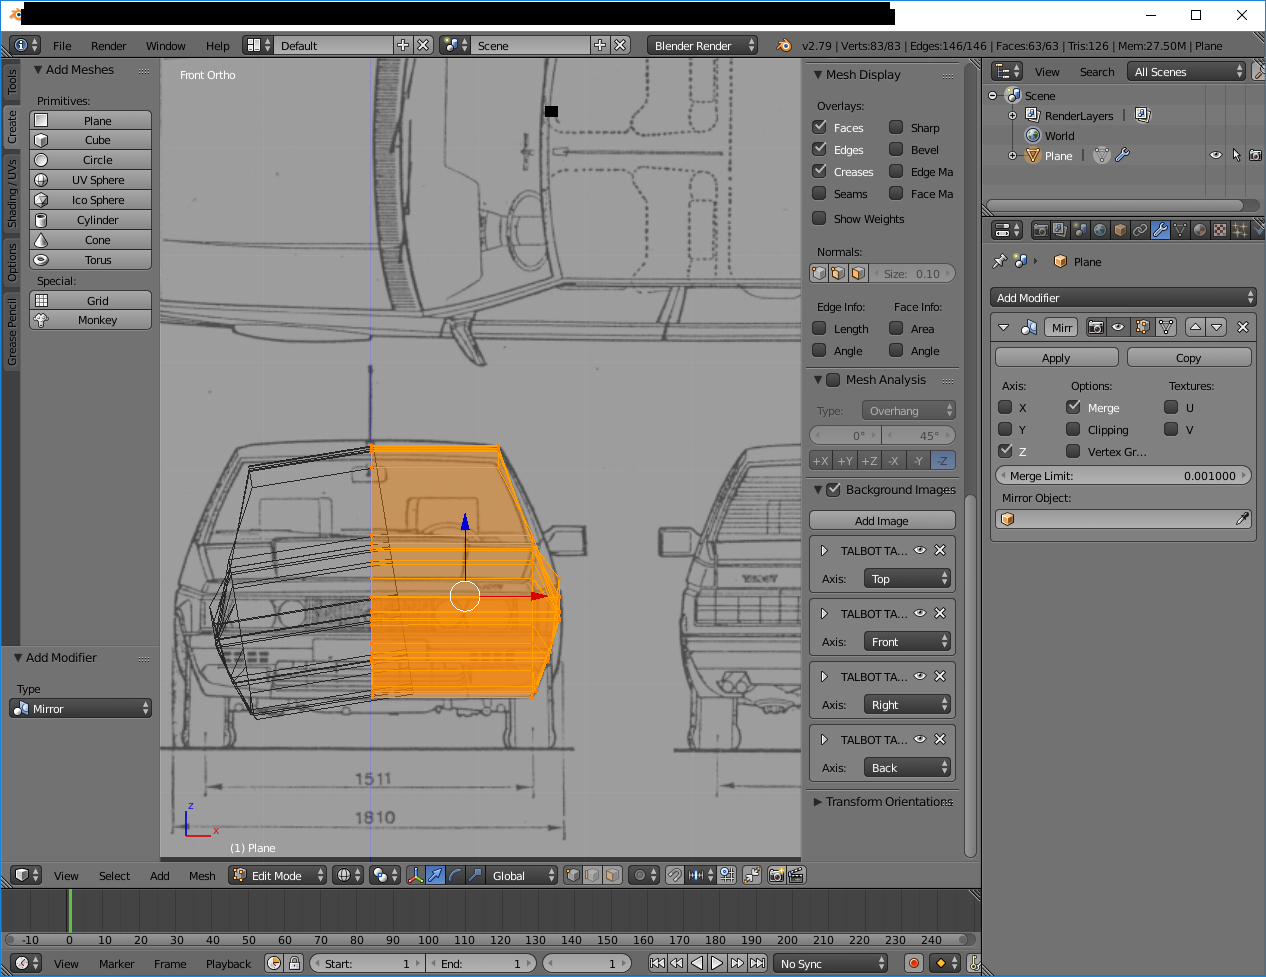Open the World properties globe icon
Viewport: 1266px width, 977px height.
click(1100, 230)
